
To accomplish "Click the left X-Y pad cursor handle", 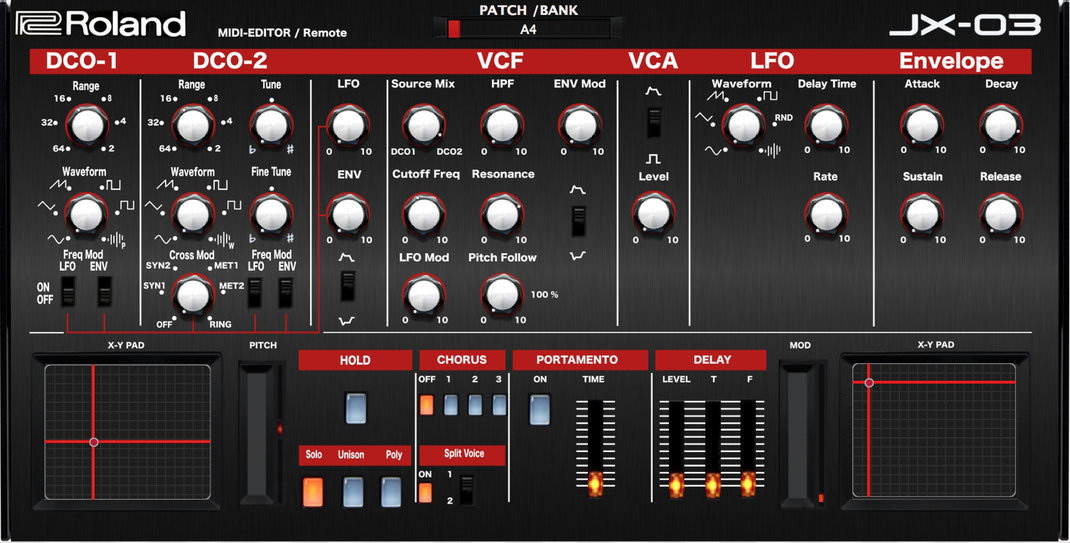I will [94, 442].
